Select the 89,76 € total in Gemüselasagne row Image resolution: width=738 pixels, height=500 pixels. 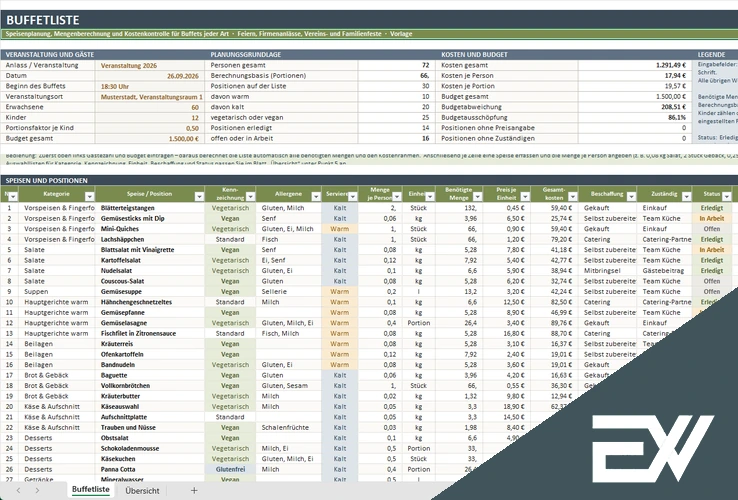554,323
